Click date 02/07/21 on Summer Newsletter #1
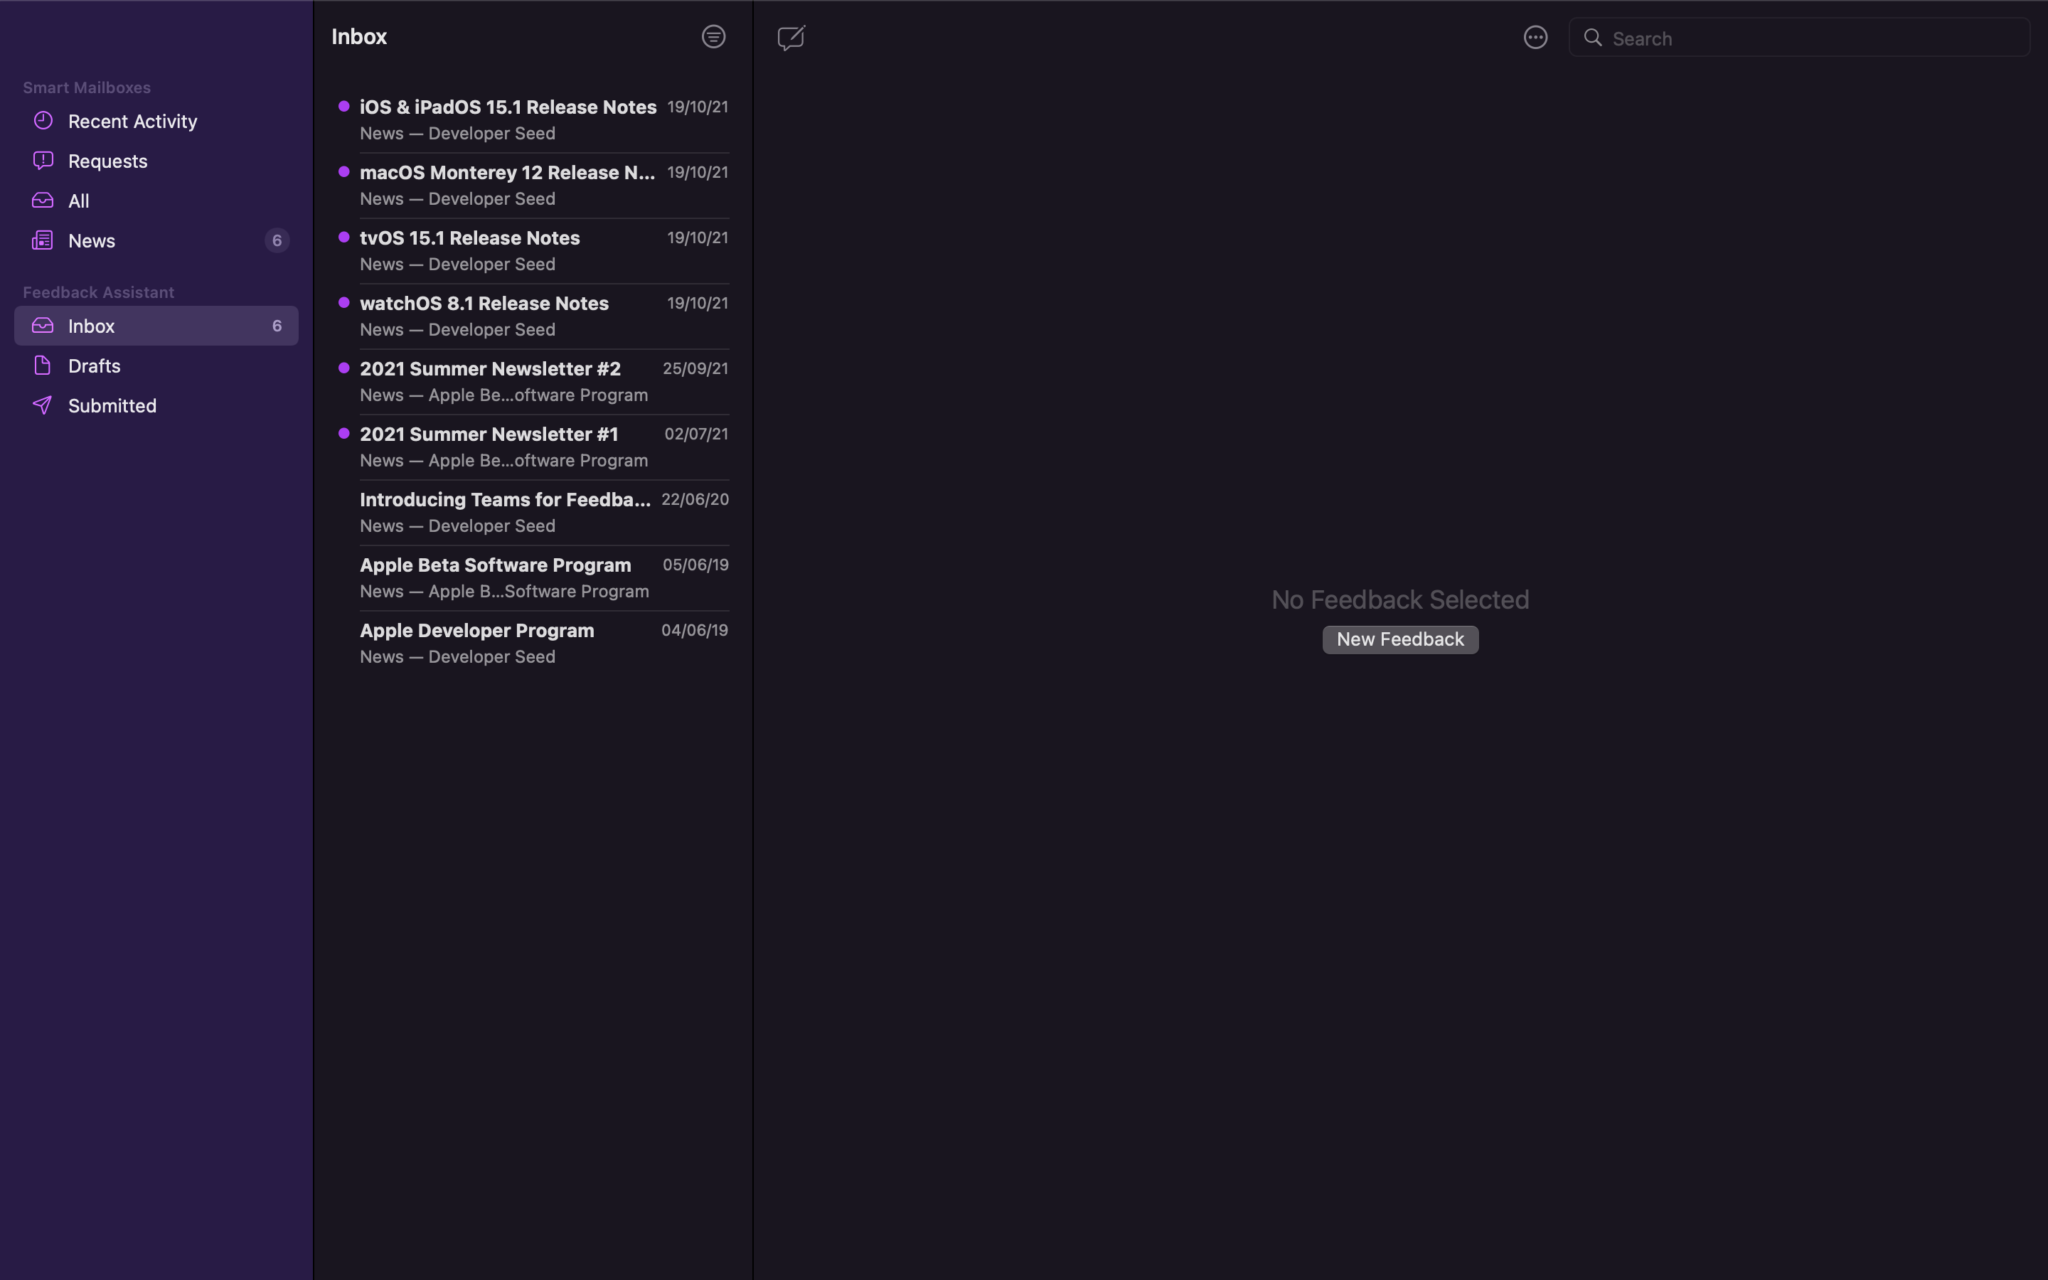The image size is (2048, 1280). click(x=697, y=434)
